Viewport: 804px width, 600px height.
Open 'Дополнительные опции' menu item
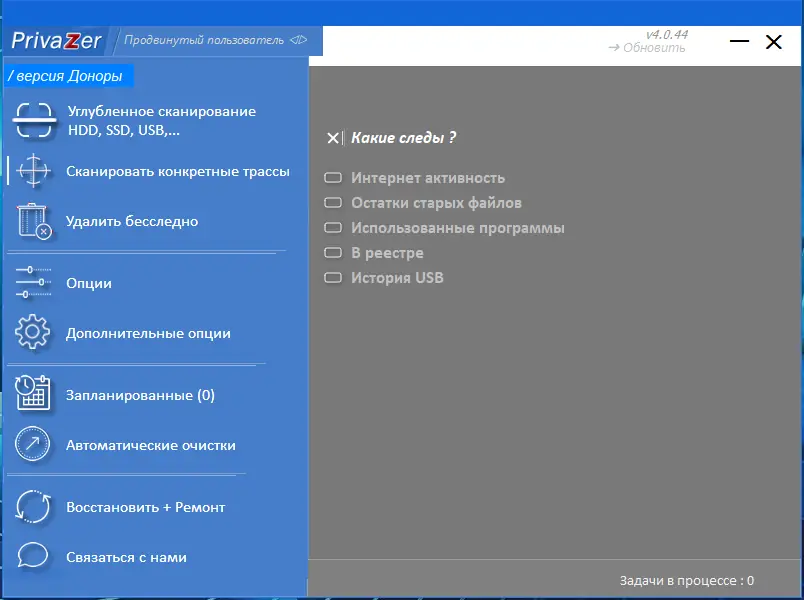coord(148,333)
